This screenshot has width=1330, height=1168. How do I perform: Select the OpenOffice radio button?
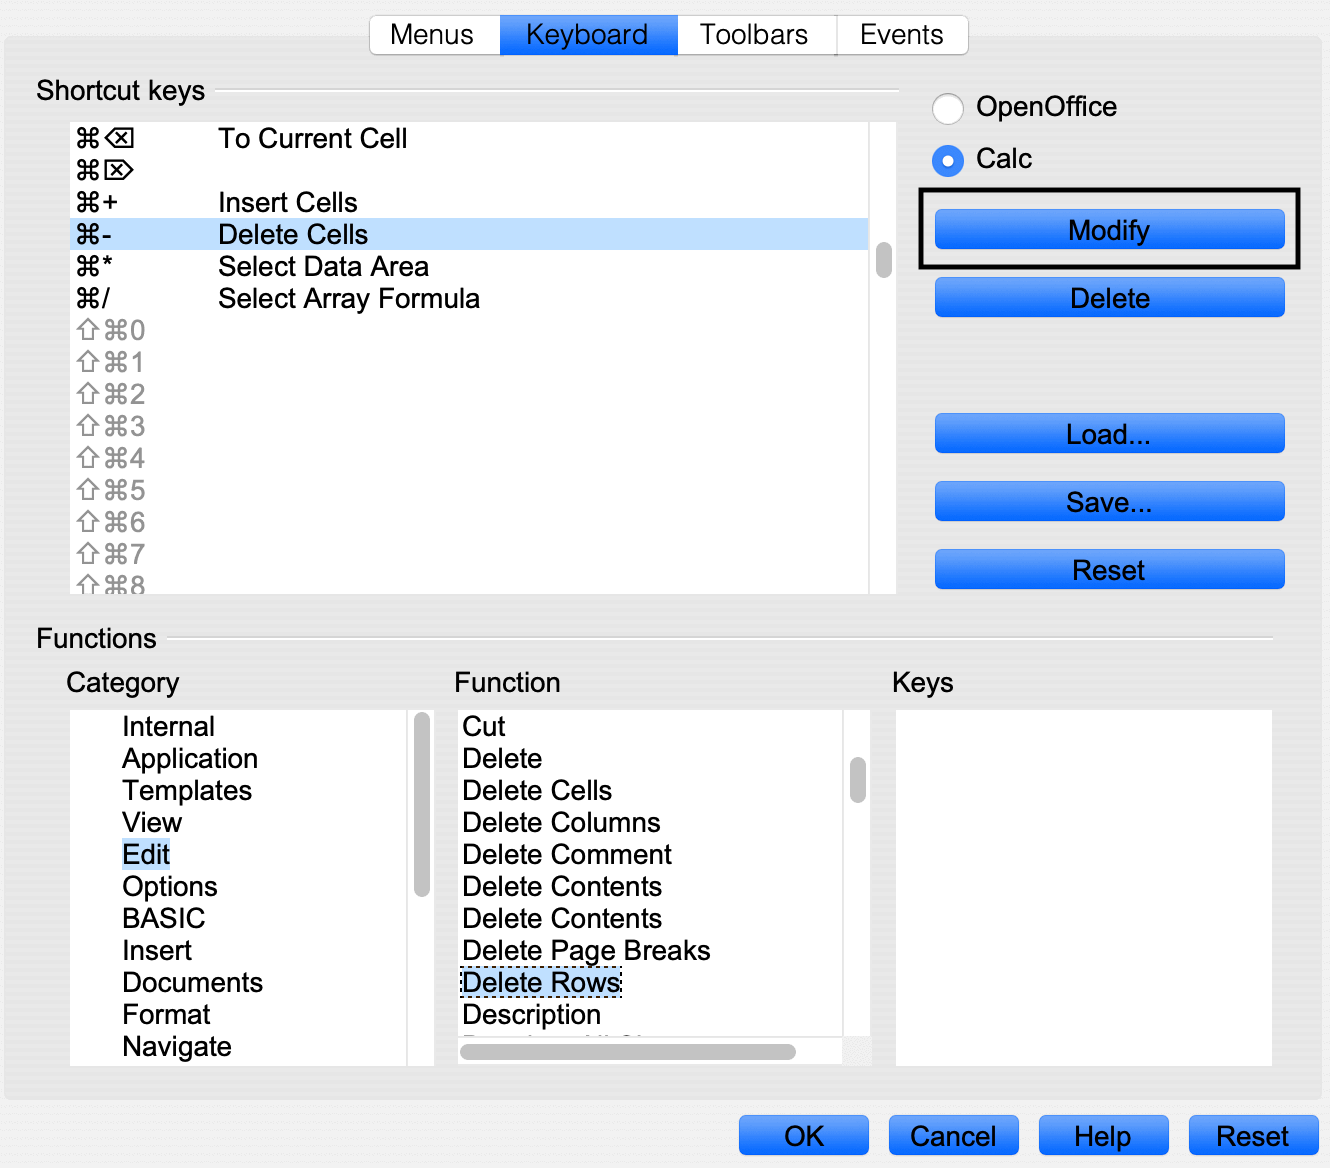point(948,108)
